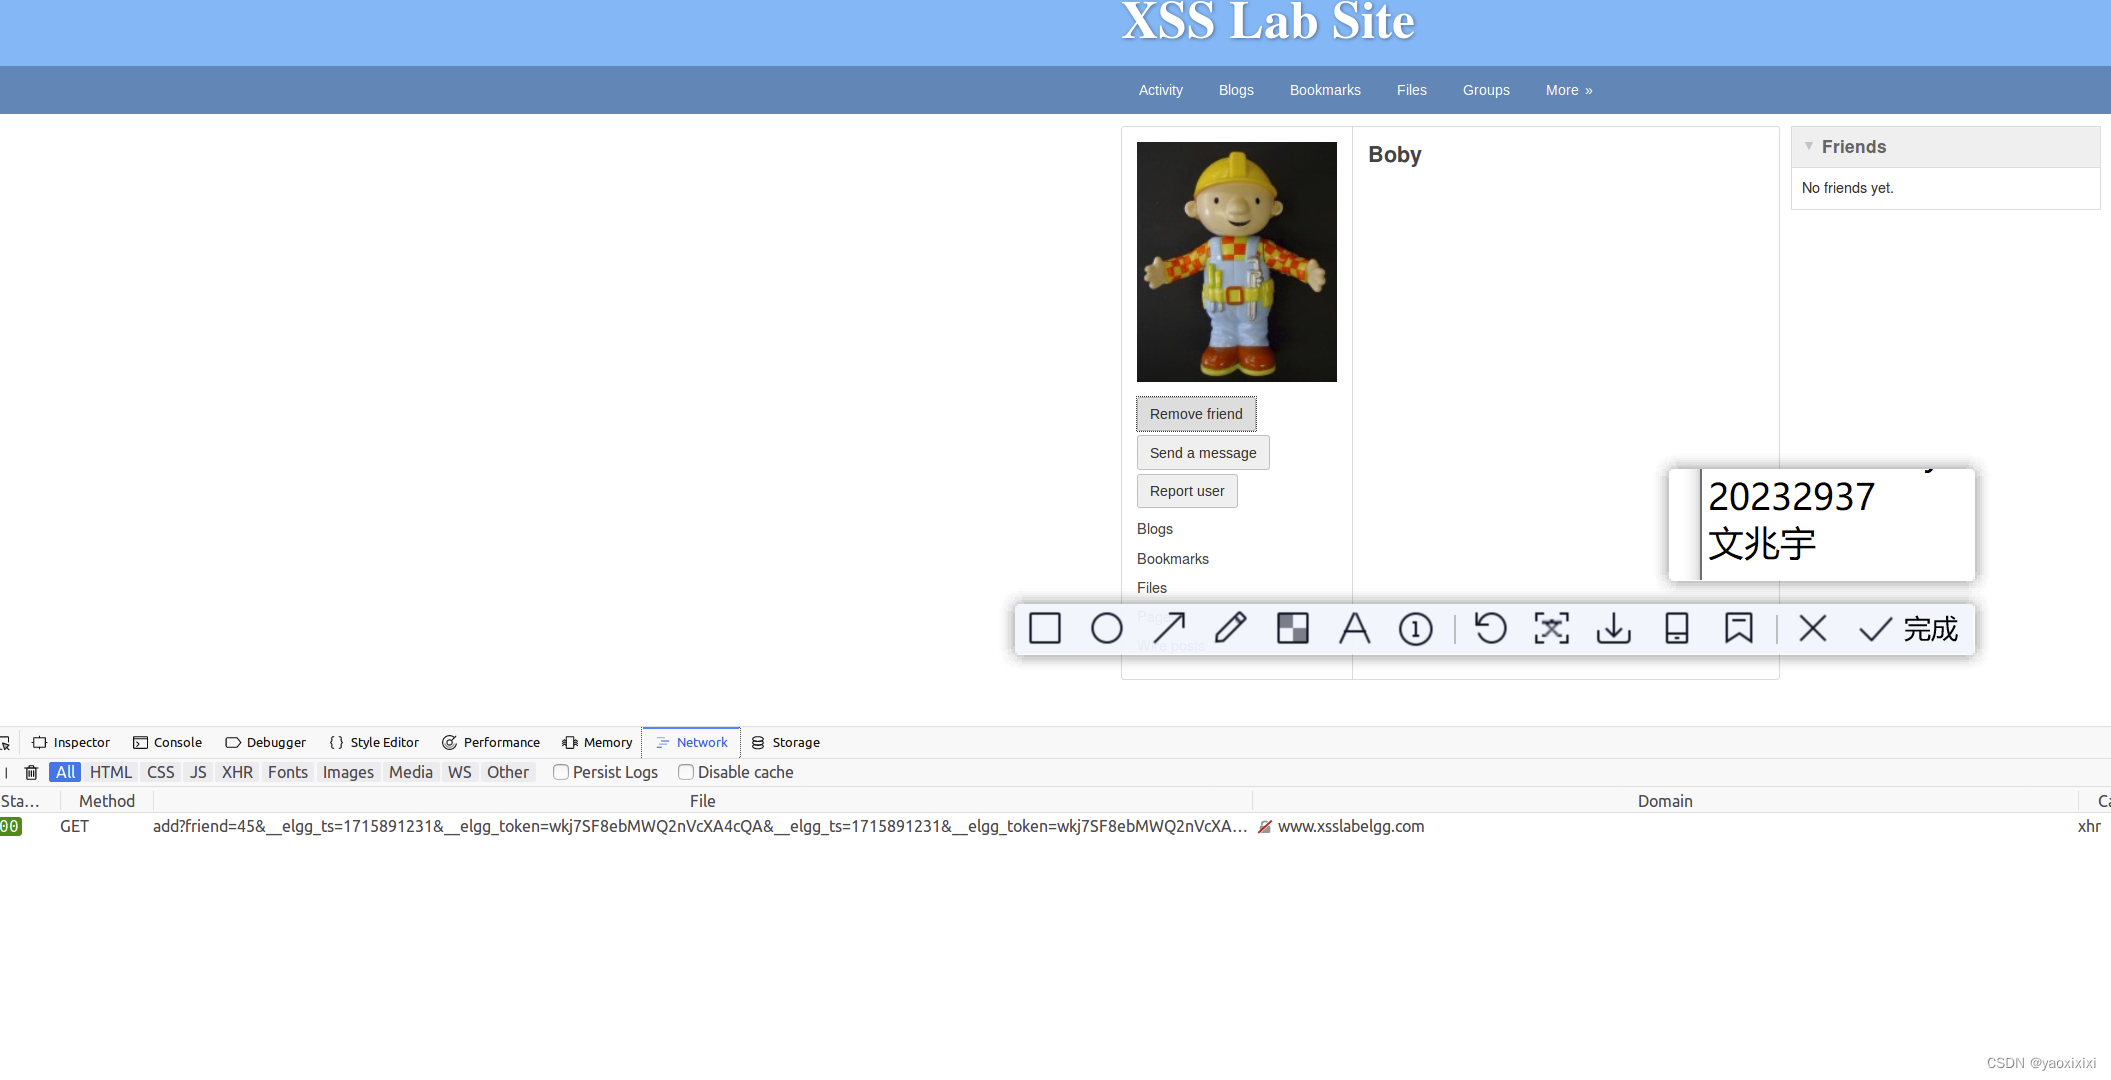The width and height of the screenshot is (2111, 1080).
Task: Select the add?friend=45 GET request row
Action: (x=1055, y=826)
